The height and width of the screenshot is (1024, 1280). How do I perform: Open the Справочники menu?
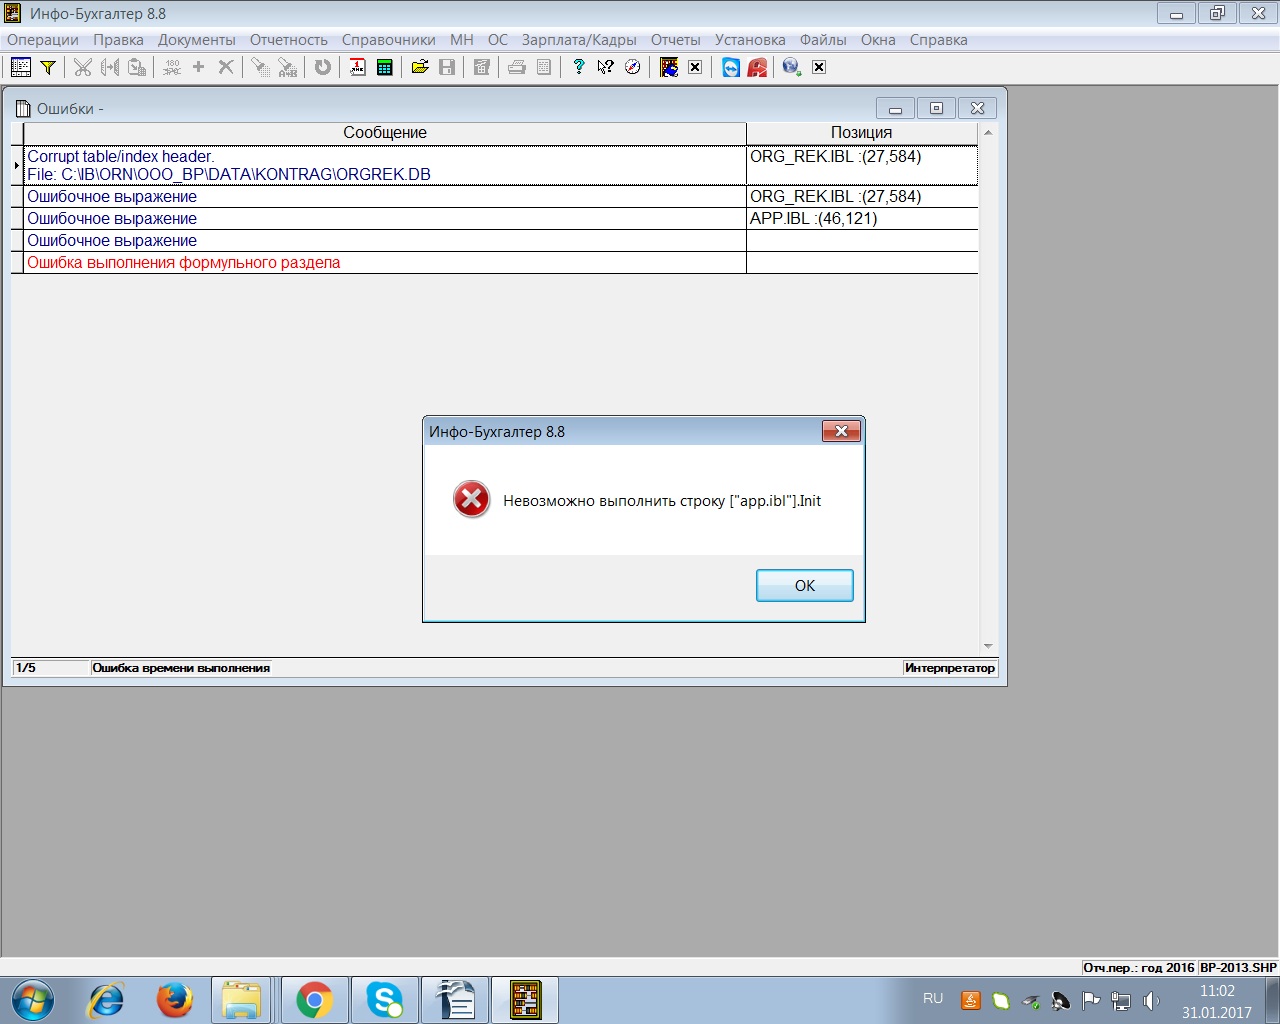pos(389,40)
